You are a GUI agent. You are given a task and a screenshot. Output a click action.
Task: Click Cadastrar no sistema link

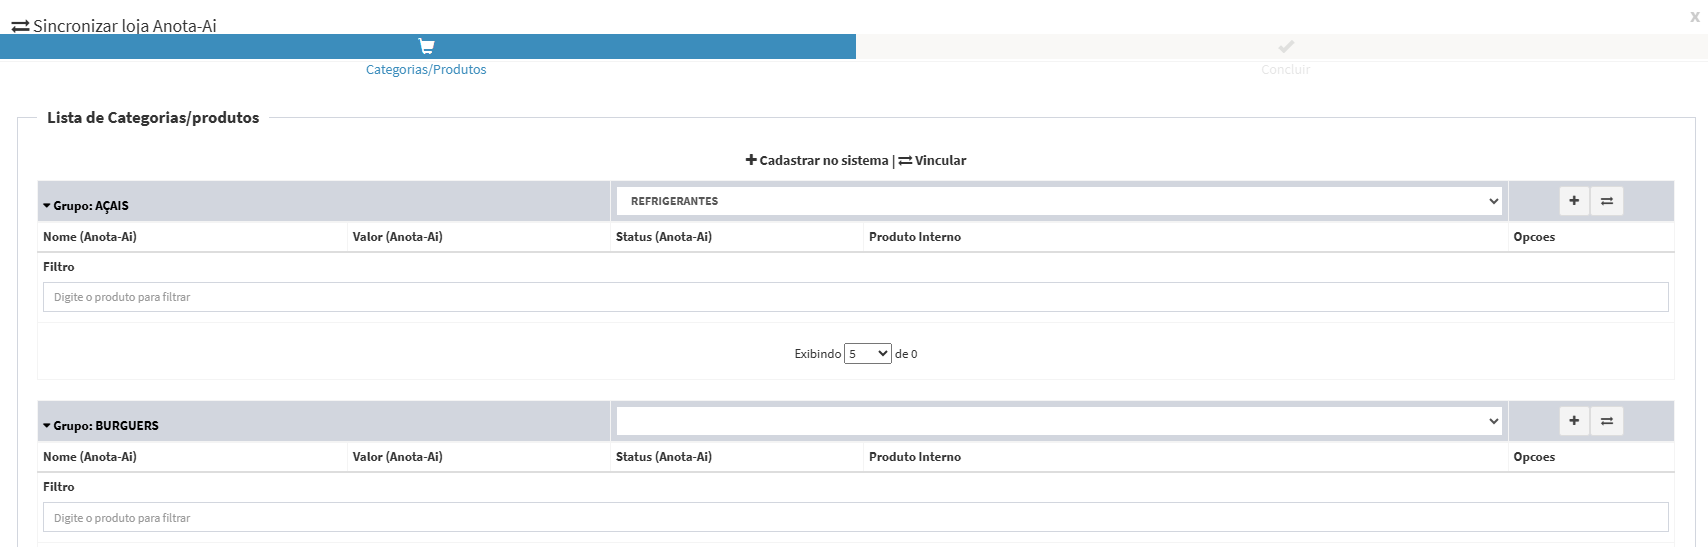click(817, 161)
